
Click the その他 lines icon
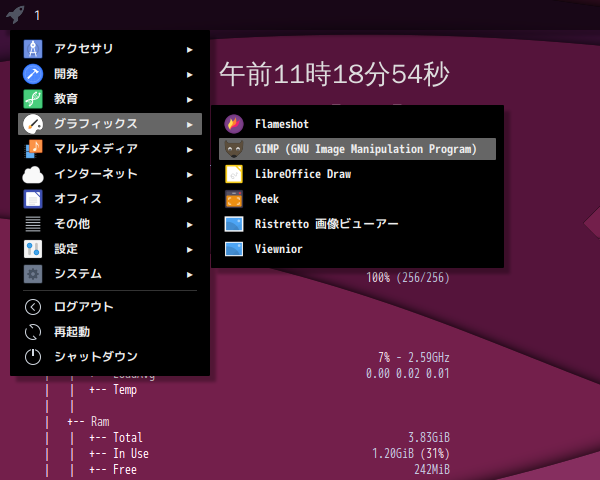point(33,224)
